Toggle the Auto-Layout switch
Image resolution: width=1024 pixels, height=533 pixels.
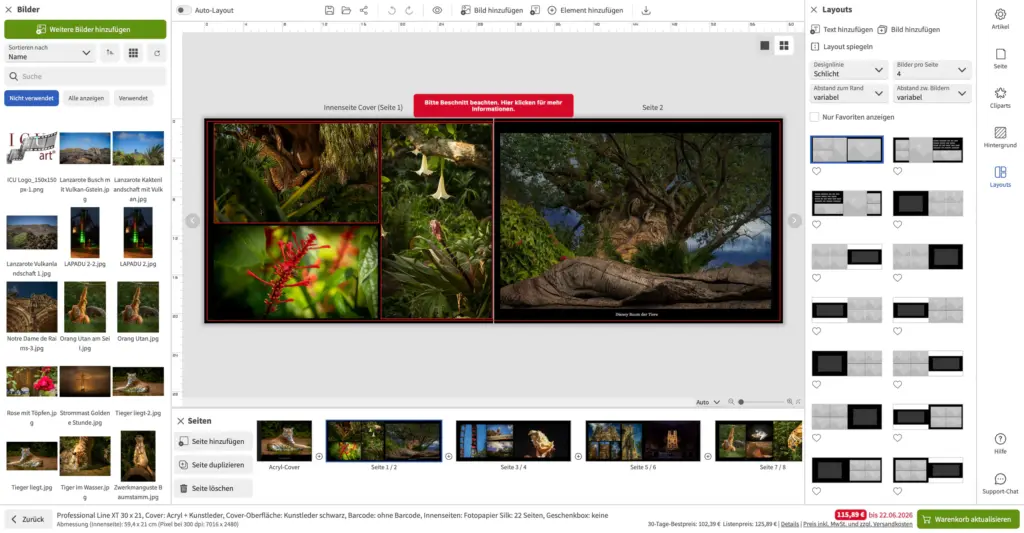(184, 10)
